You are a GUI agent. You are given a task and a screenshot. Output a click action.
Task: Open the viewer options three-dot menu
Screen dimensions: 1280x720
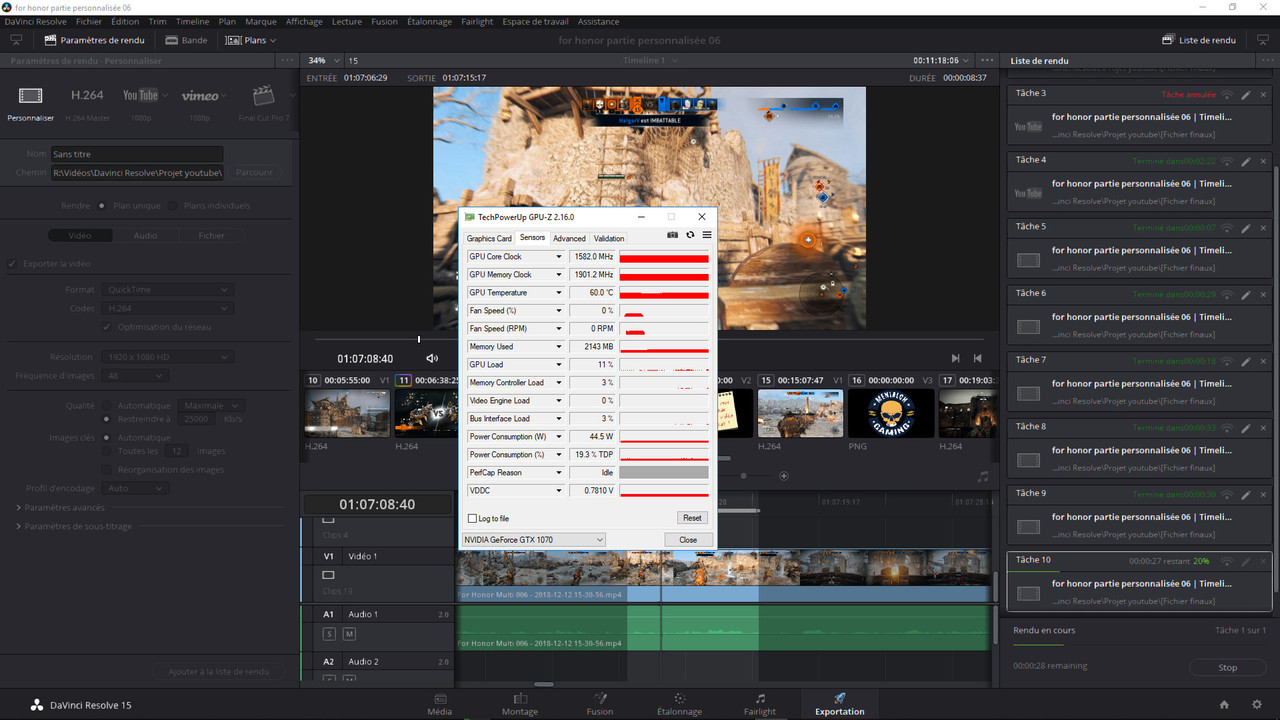coord(987,60)
